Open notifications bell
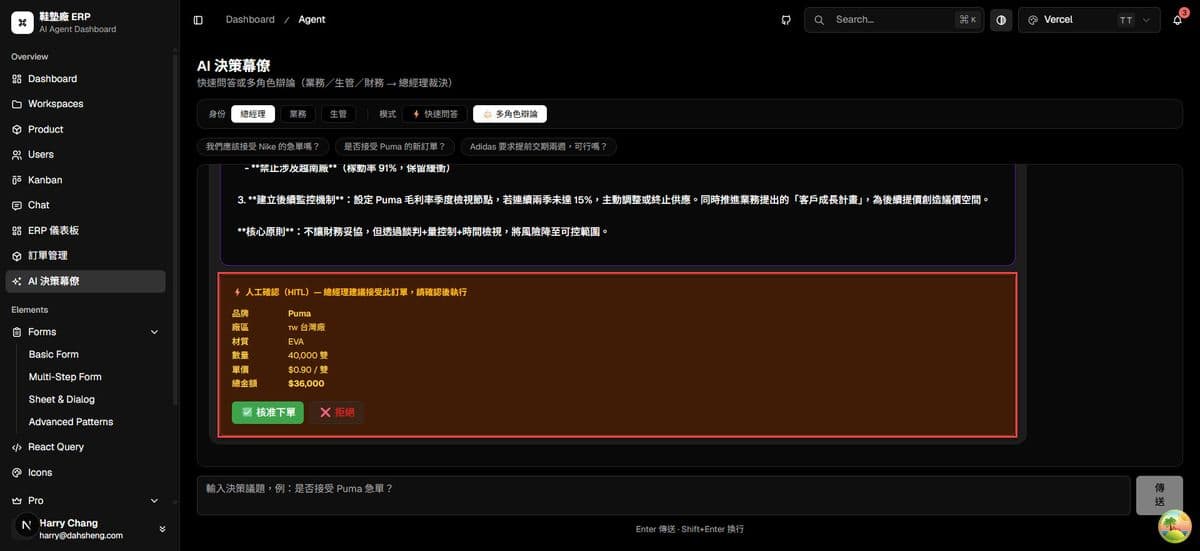 pyautogui.click(x=1179, y=20)
